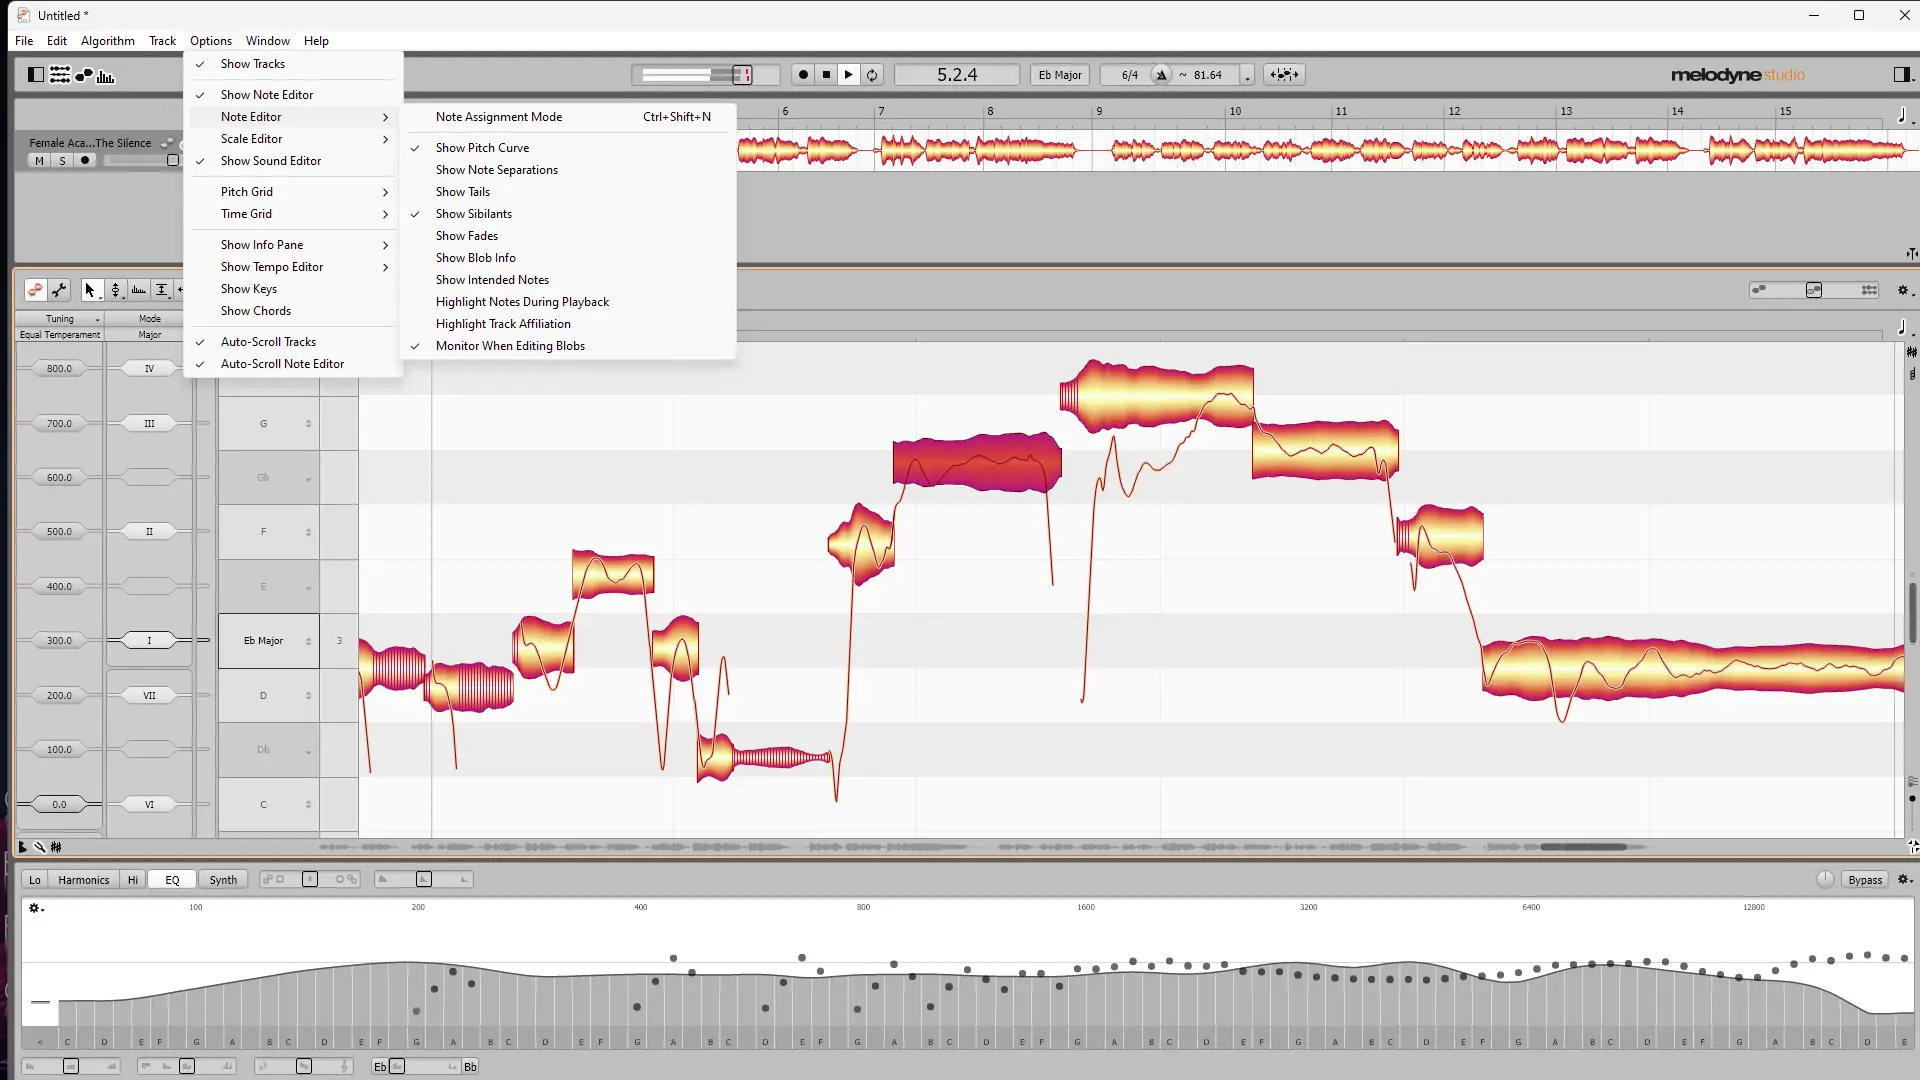Click the Bypass button
1920x1080 pixels.
(x=1864, y=879)
